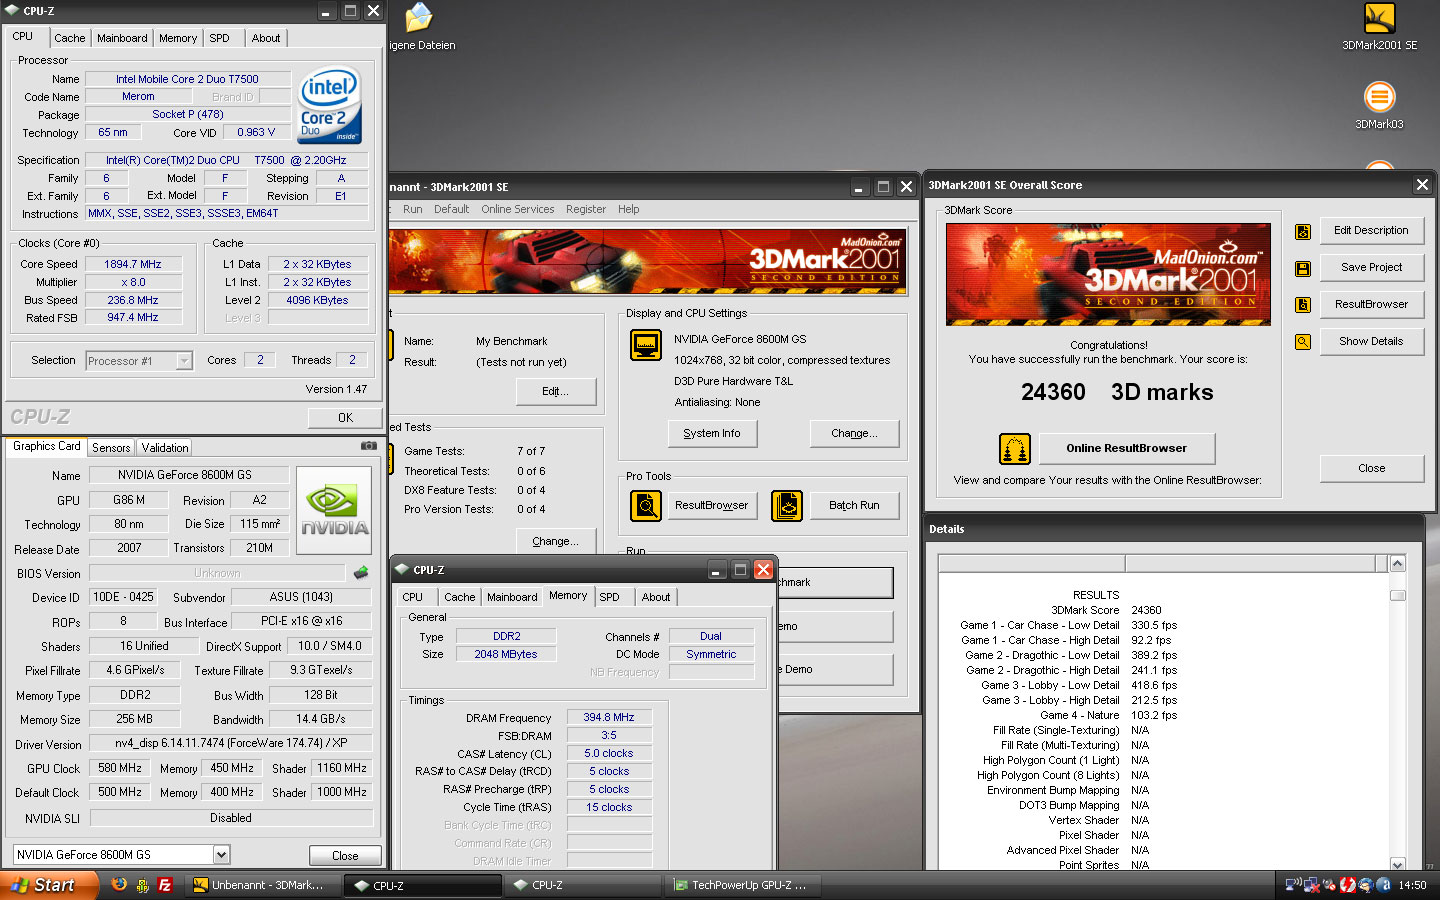Click the NVIDIA logo in GPU-Z
The width and height of the screenshot is (1440, 900).
[334, 509]
